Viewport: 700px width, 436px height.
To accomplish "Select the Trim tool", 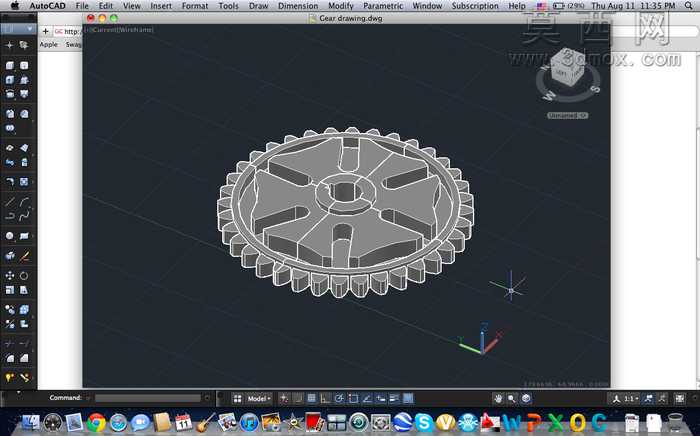I will click(10, 344).
